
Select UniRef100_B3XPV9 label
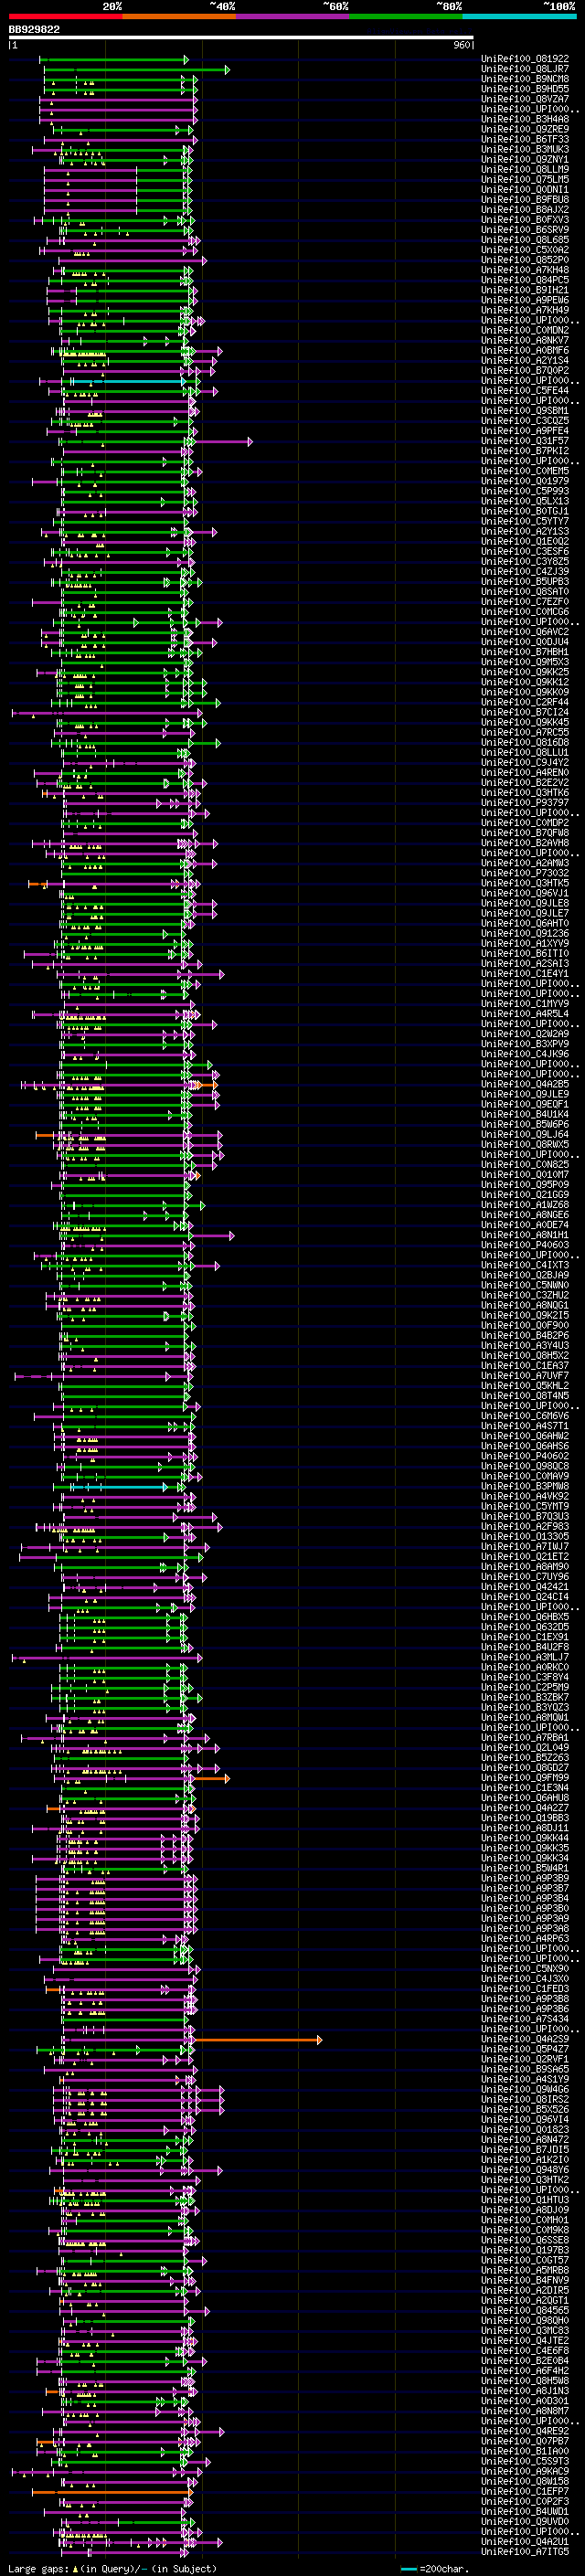(x=525, y=1044)
